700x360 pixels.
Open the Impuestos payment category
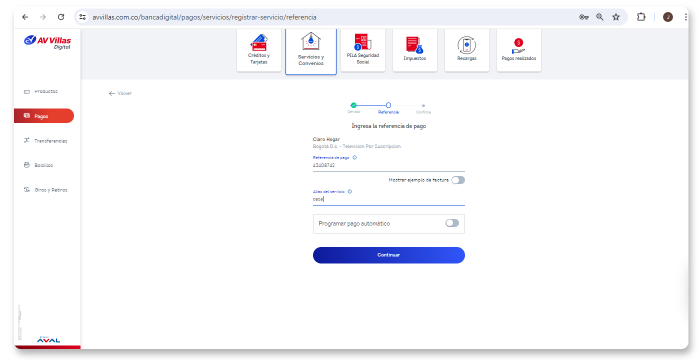point(415,50)
